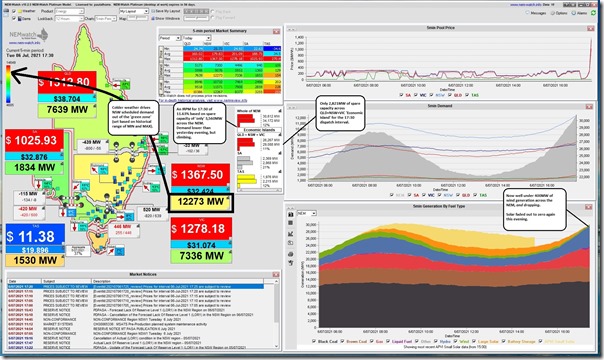Close the 5min Pool Price chart
Viewport: 604px width, 360px height.
click(x=590, y=28)
